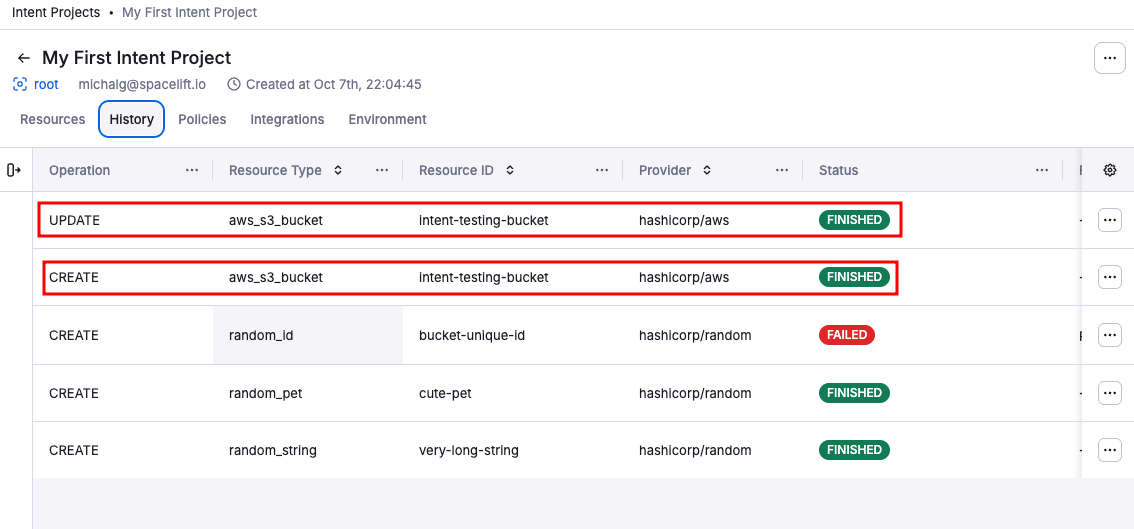Viewport: 1134px width, 529px height.
Task: Open the Environment tab
Action: pos(387,119)
